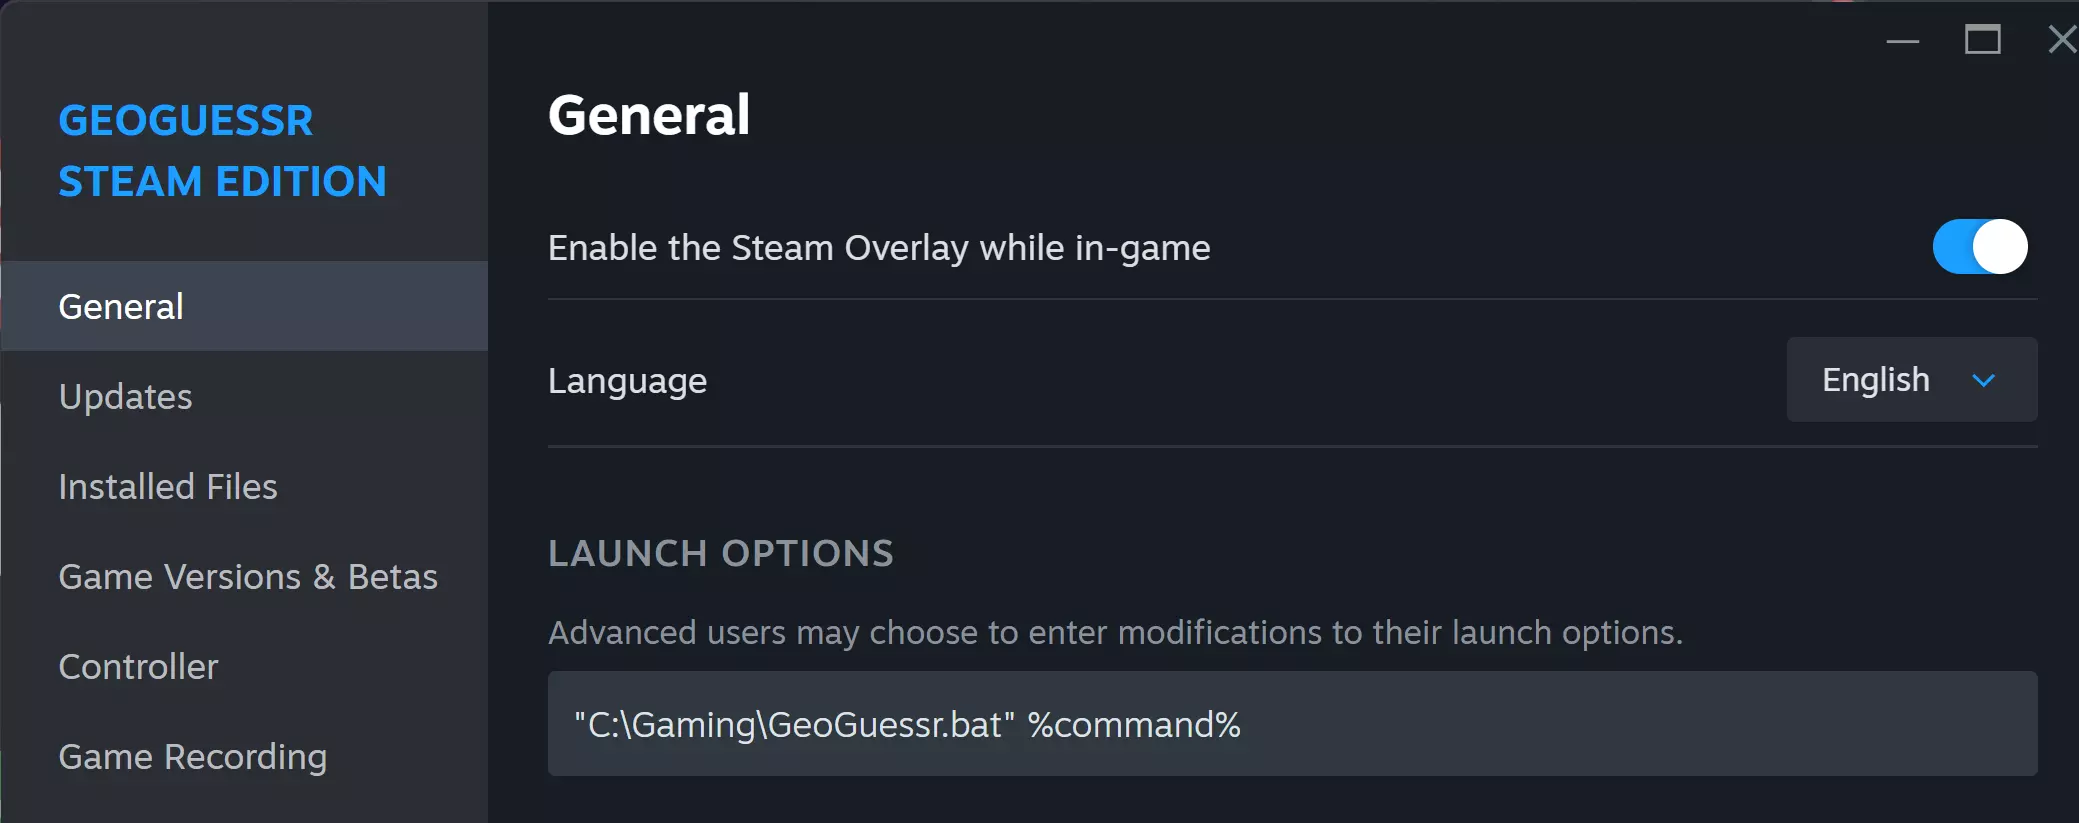Screen dimensions: 2079x823
Task: Select the General sidebar tab
Action: (121, 307)
